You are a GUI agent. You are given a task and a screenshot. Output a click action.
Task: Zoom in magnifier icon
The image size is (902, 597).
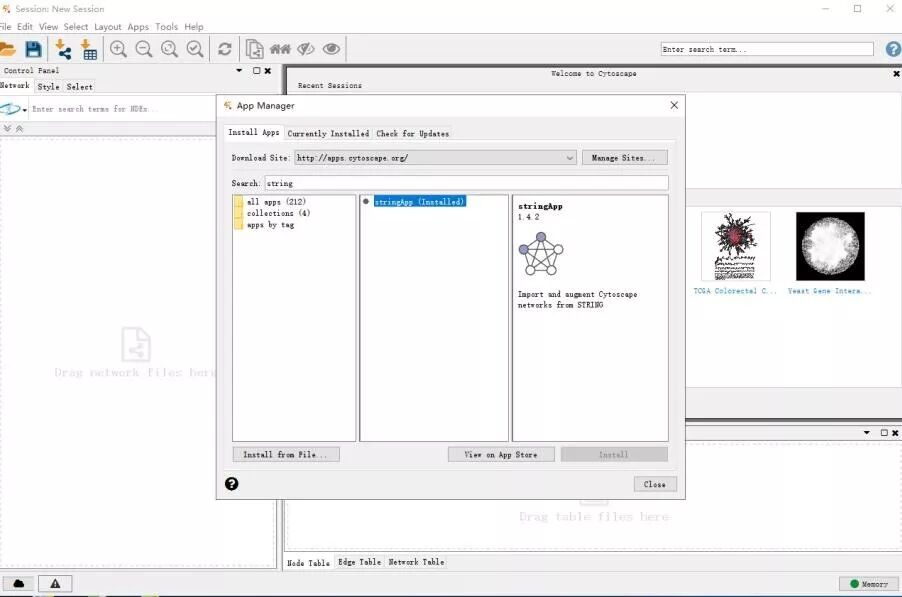(x=119, y=49)
